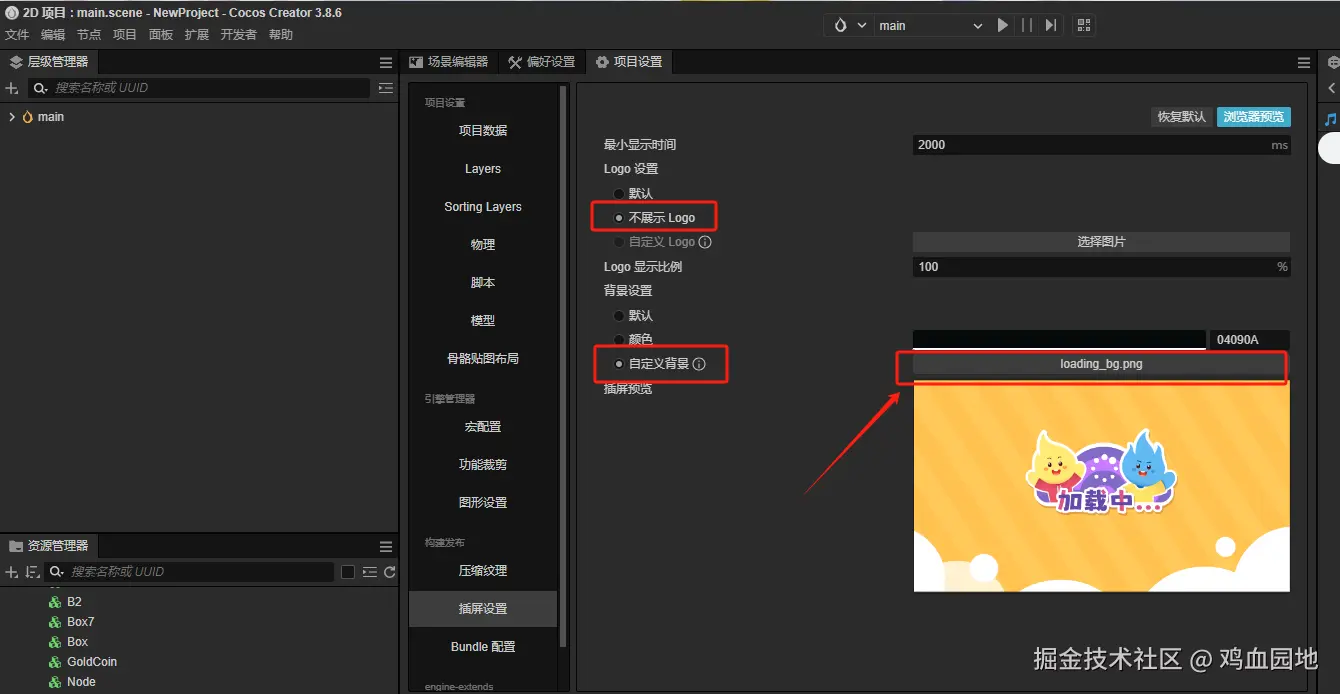This screenshot has height=694, width=1340.
Task: Pause the running preview
Action: [1027, 25]
